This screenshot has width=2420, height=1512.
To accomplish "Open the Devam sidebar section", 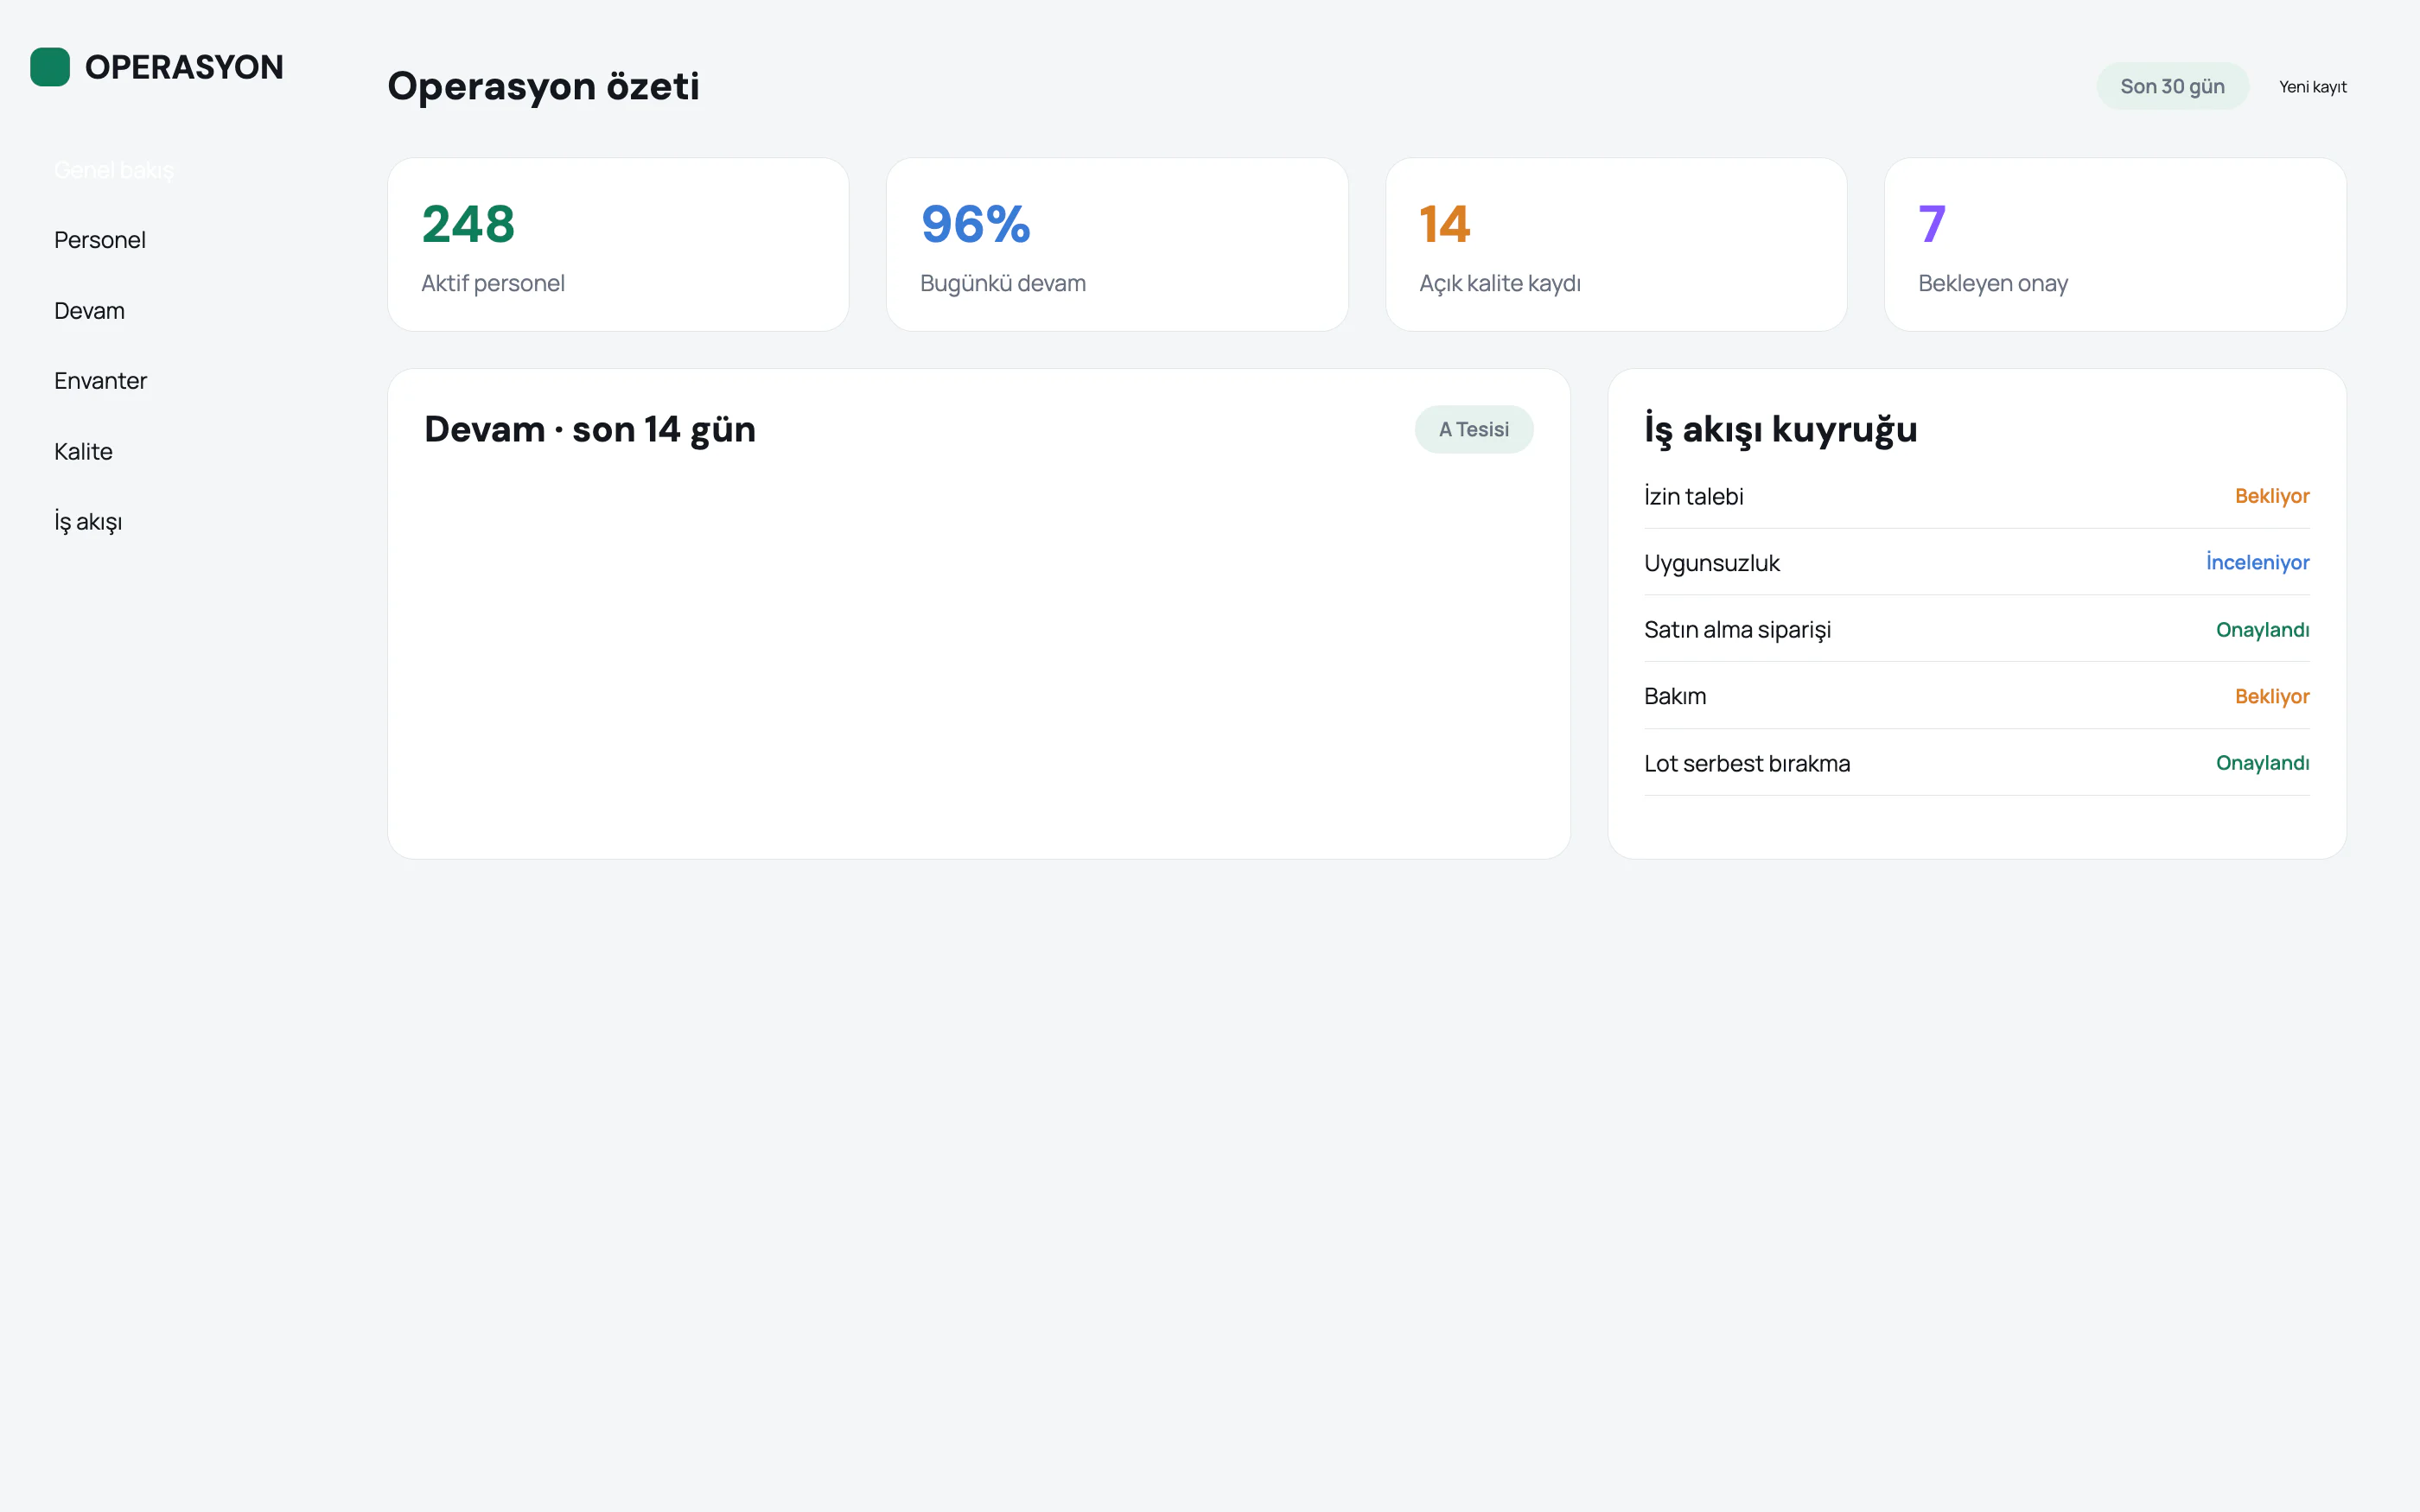I will (89, 311).
